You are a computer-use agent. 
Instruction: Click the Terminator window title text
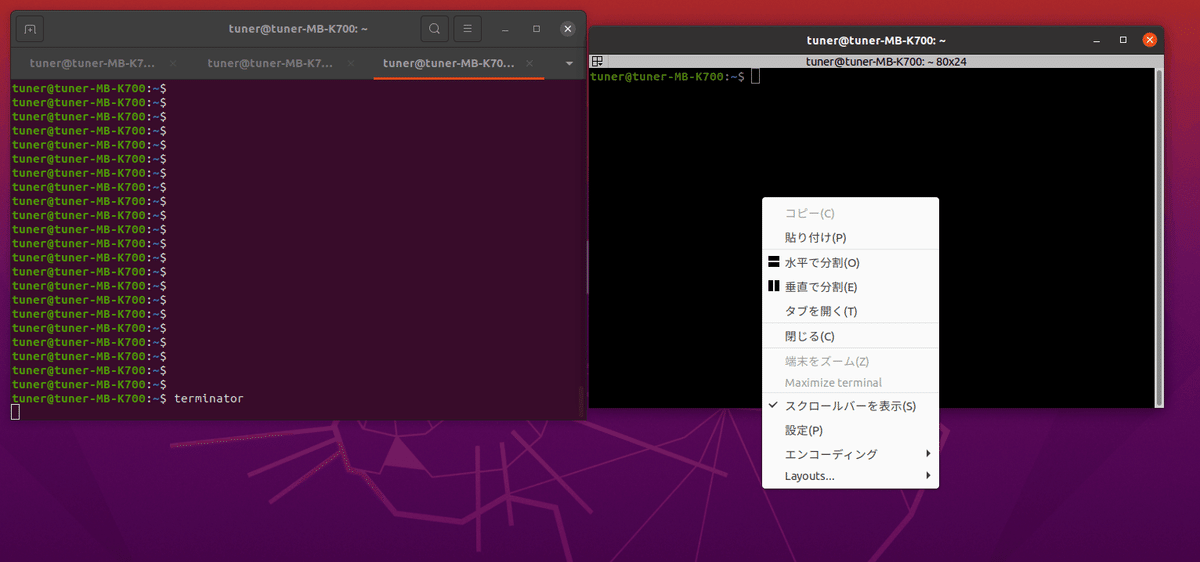876,40
